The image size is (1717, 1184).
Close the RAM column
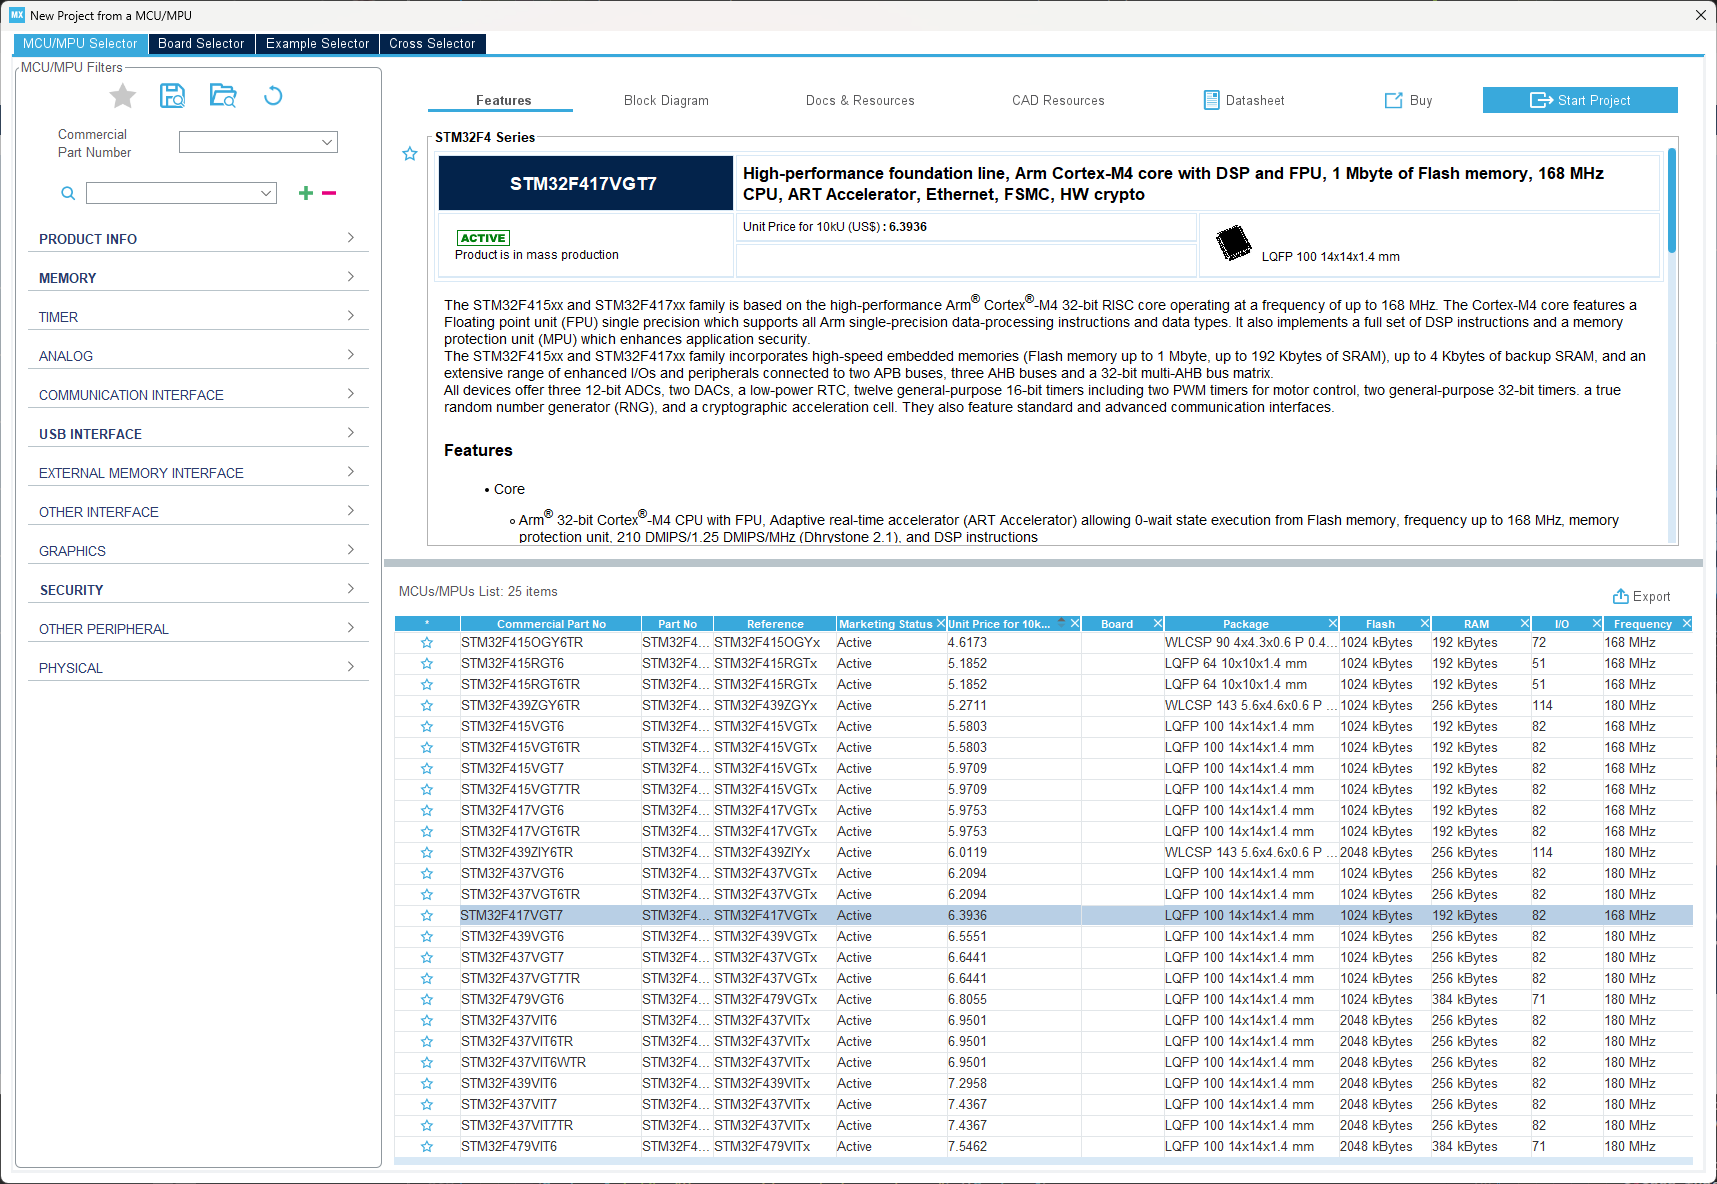[1524, 623]
